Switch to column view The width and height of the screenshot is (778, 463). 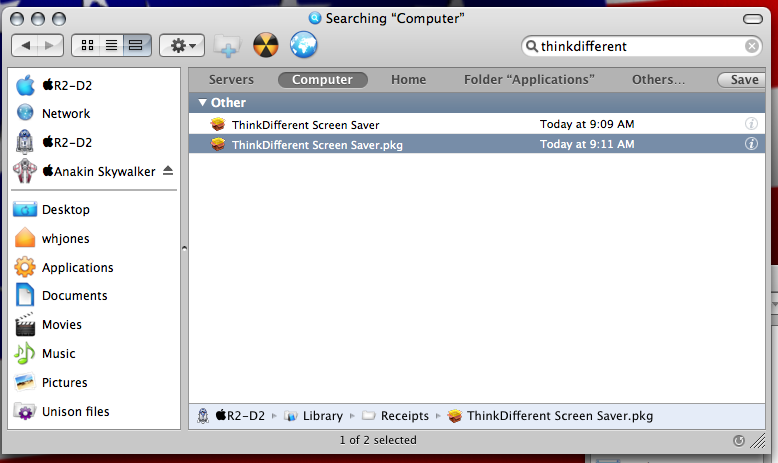136,46
